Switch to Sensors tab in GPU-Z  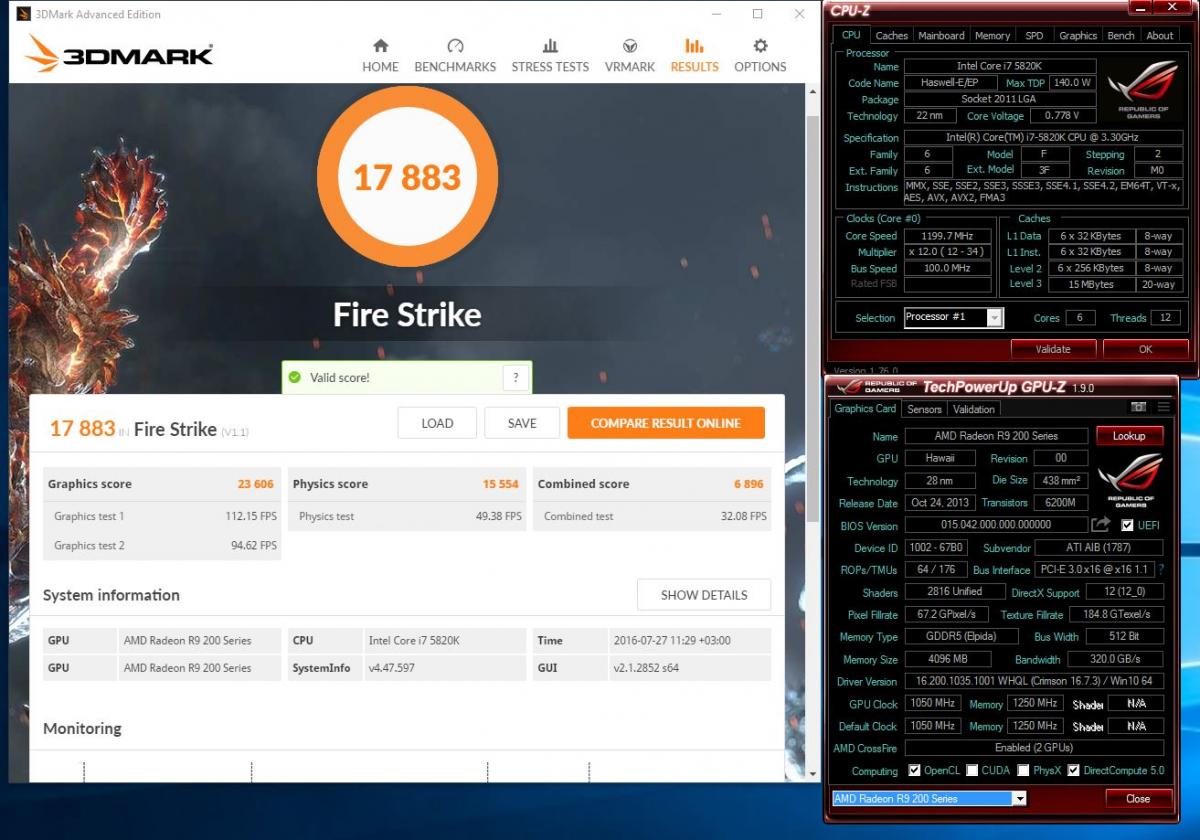(924, 409)
